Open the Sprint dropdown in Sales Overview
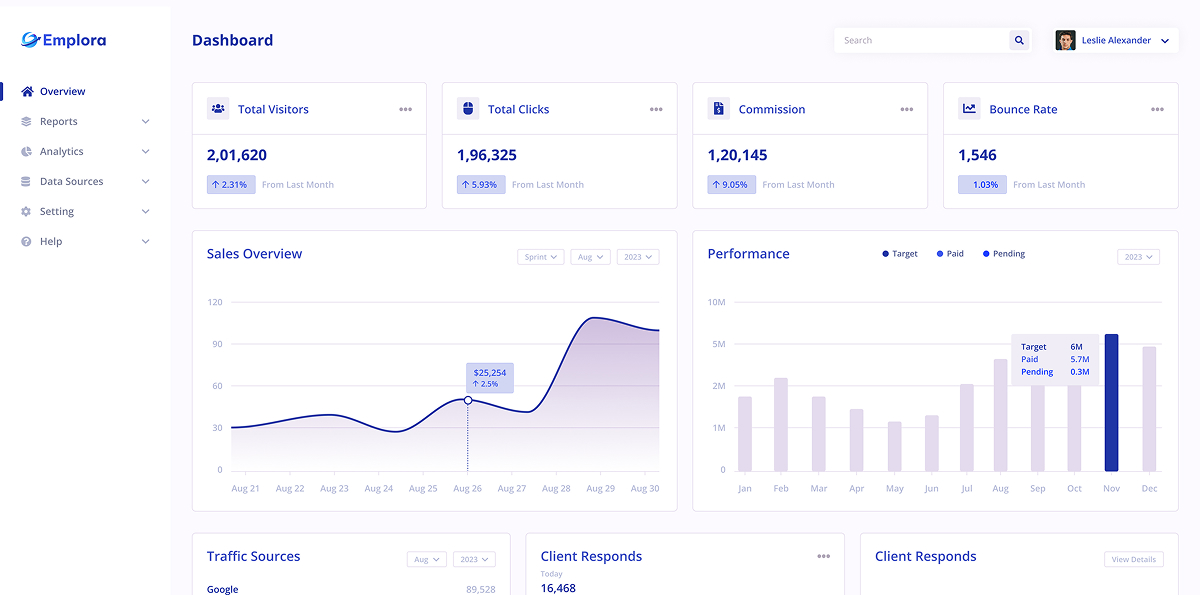This screenshot has width=1200, height=595. 540,256
